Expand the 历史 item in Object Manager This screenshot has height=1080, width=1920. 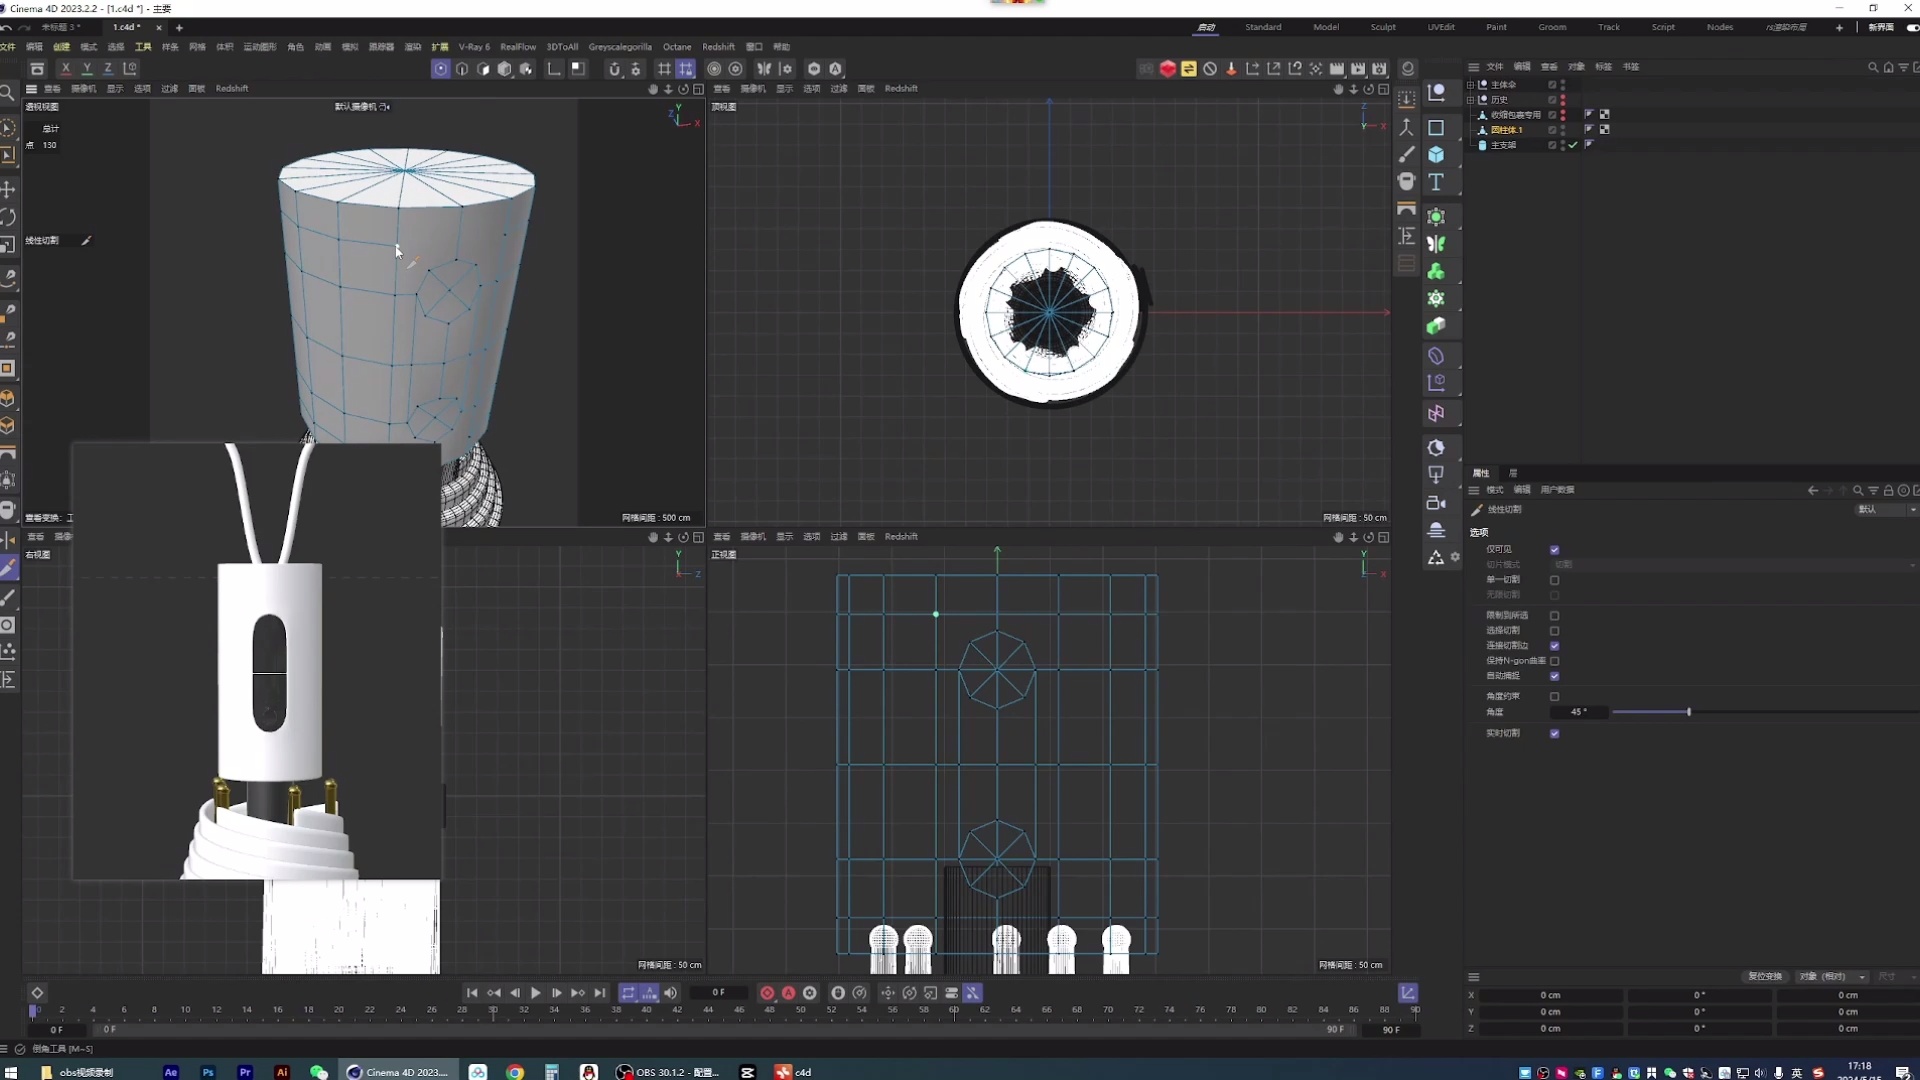(1472, 99)
